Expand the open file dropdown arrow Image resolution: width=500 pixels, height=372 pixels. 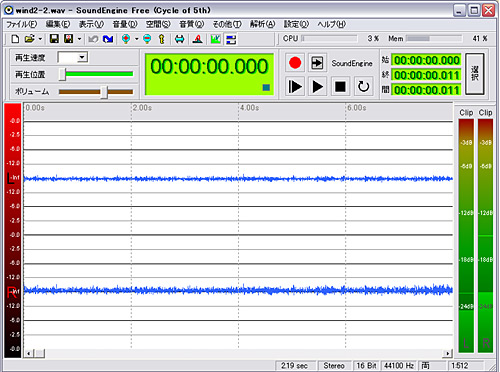point(40,39)
